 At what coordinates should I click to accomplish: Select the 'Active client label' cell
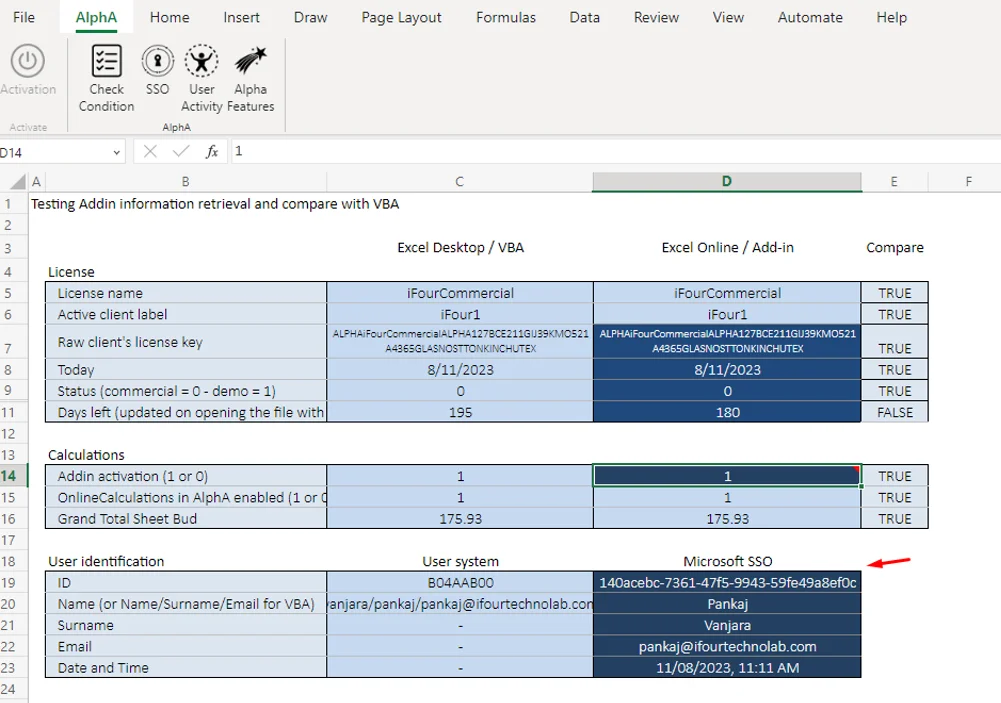click(186, 315)
